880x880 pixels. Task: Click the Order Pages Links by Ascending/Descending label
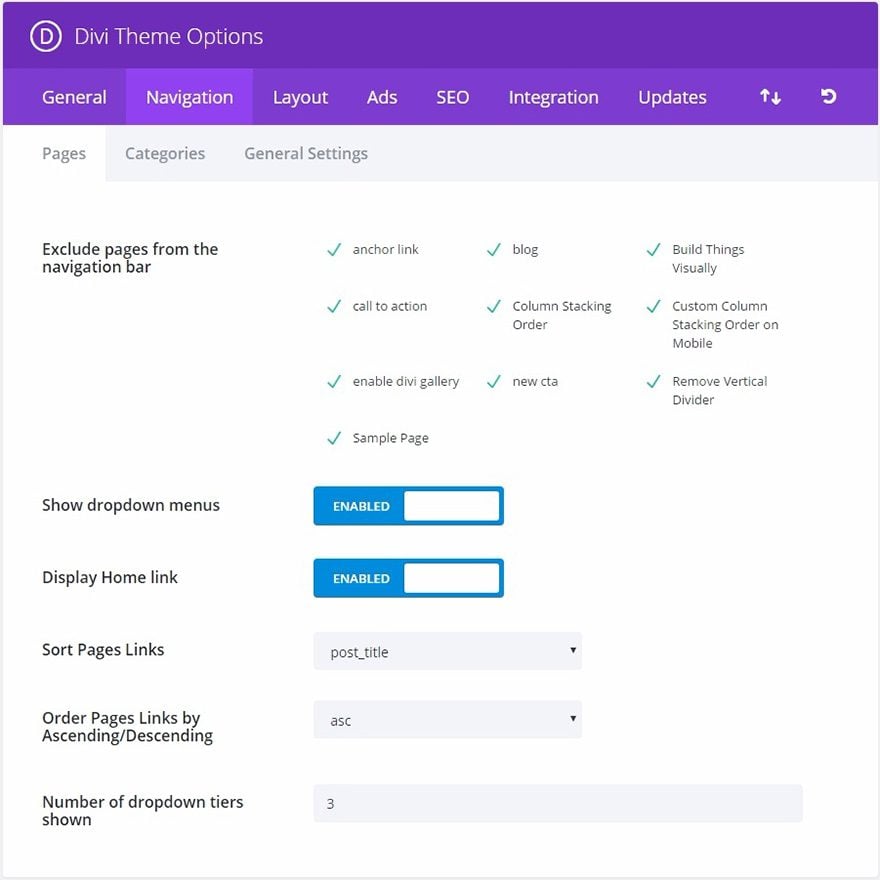127,726
